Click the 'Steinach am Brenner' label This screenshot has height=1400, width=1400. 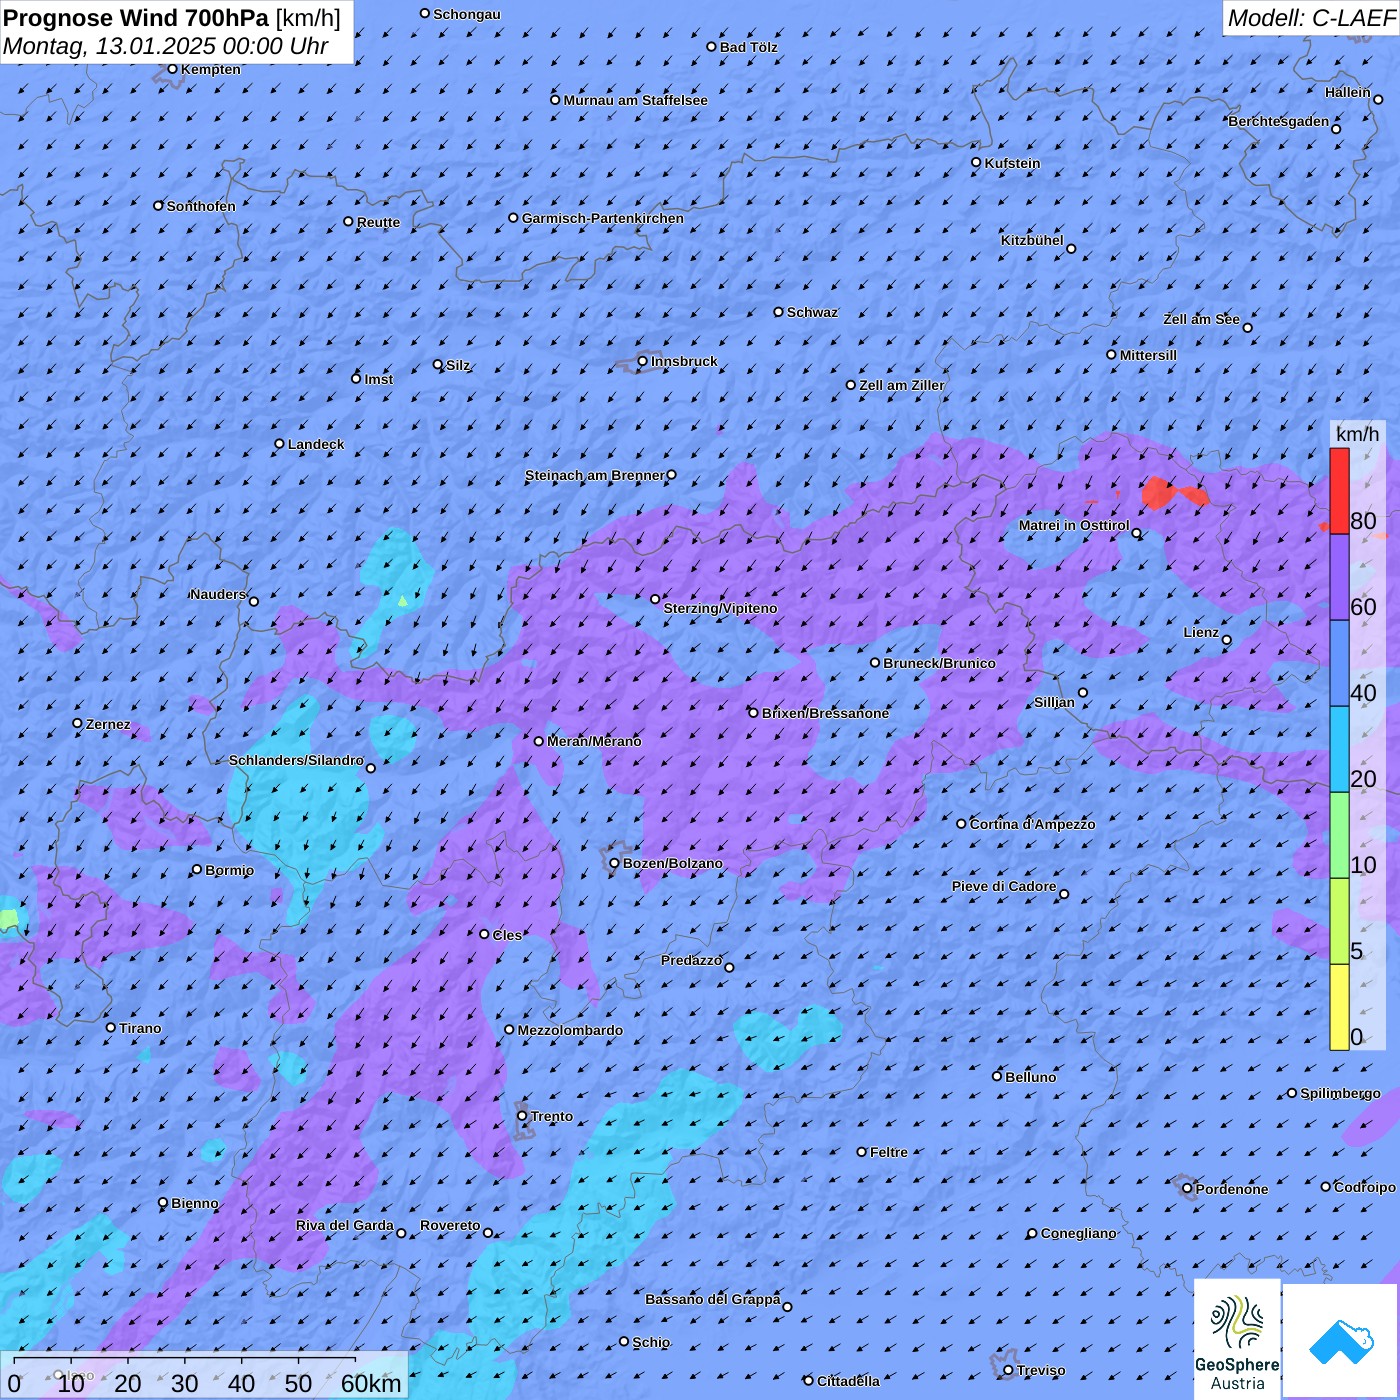(x=595, y=475)
